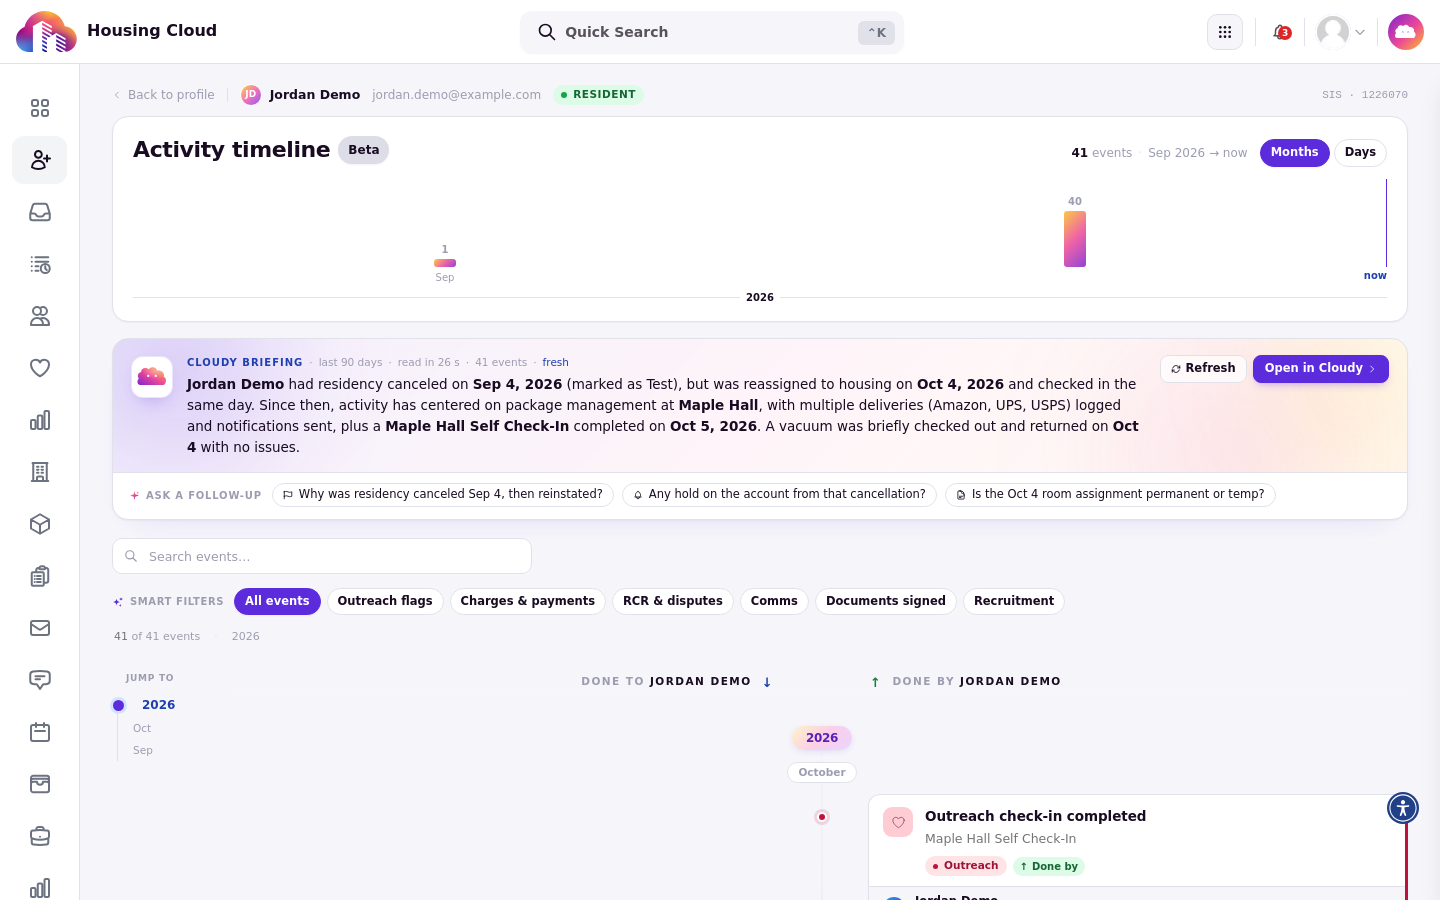Open the package cube sidebar icon
The height and width of the screenshot is (900, 1440).
pos(40,524)
